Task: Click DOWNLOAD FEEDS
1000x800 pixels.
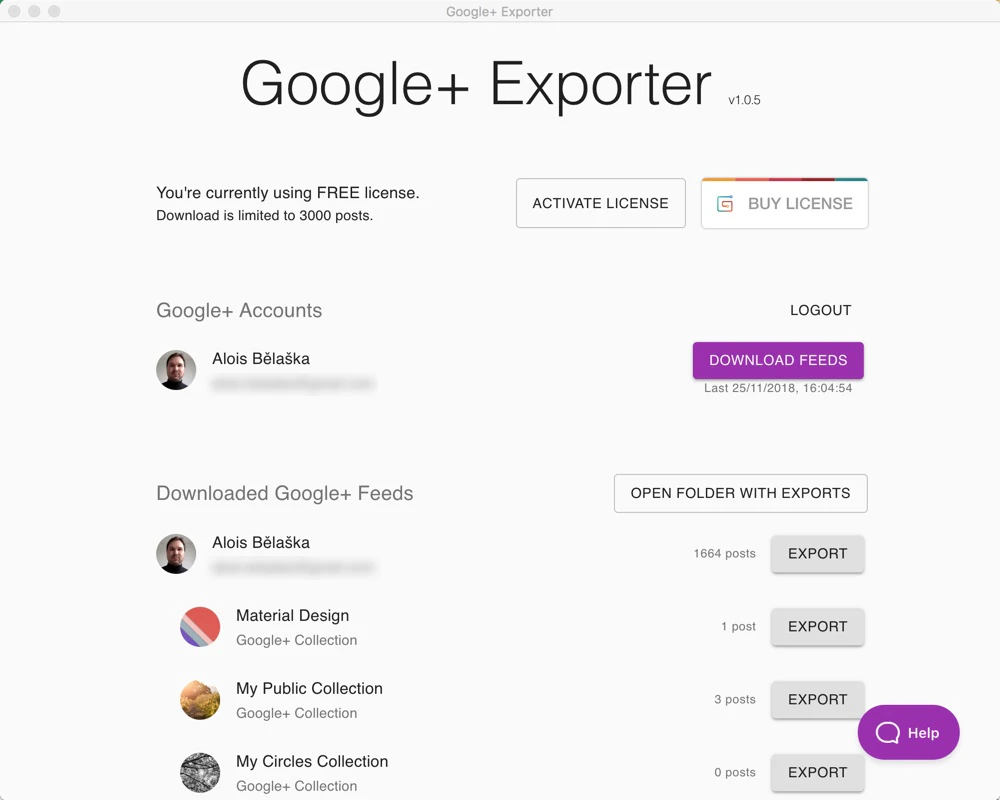Action: (778, 360)
